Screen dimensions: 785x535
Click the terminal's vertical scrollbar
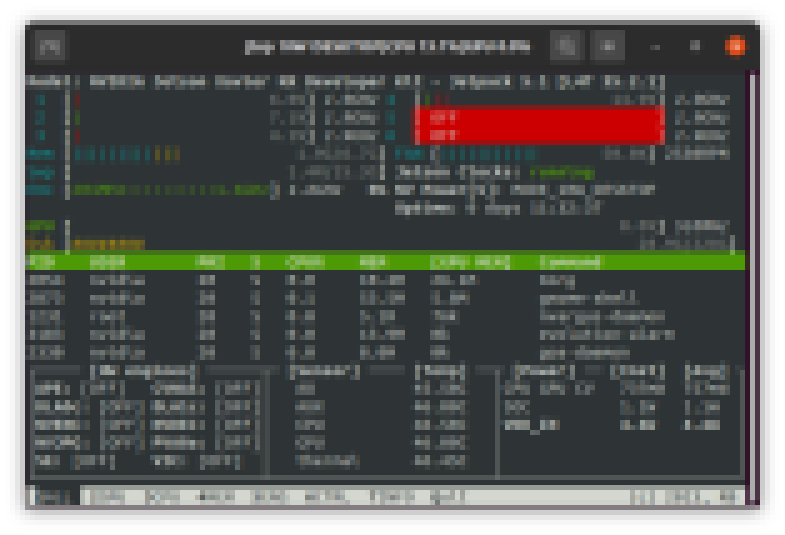click(752, 288)
